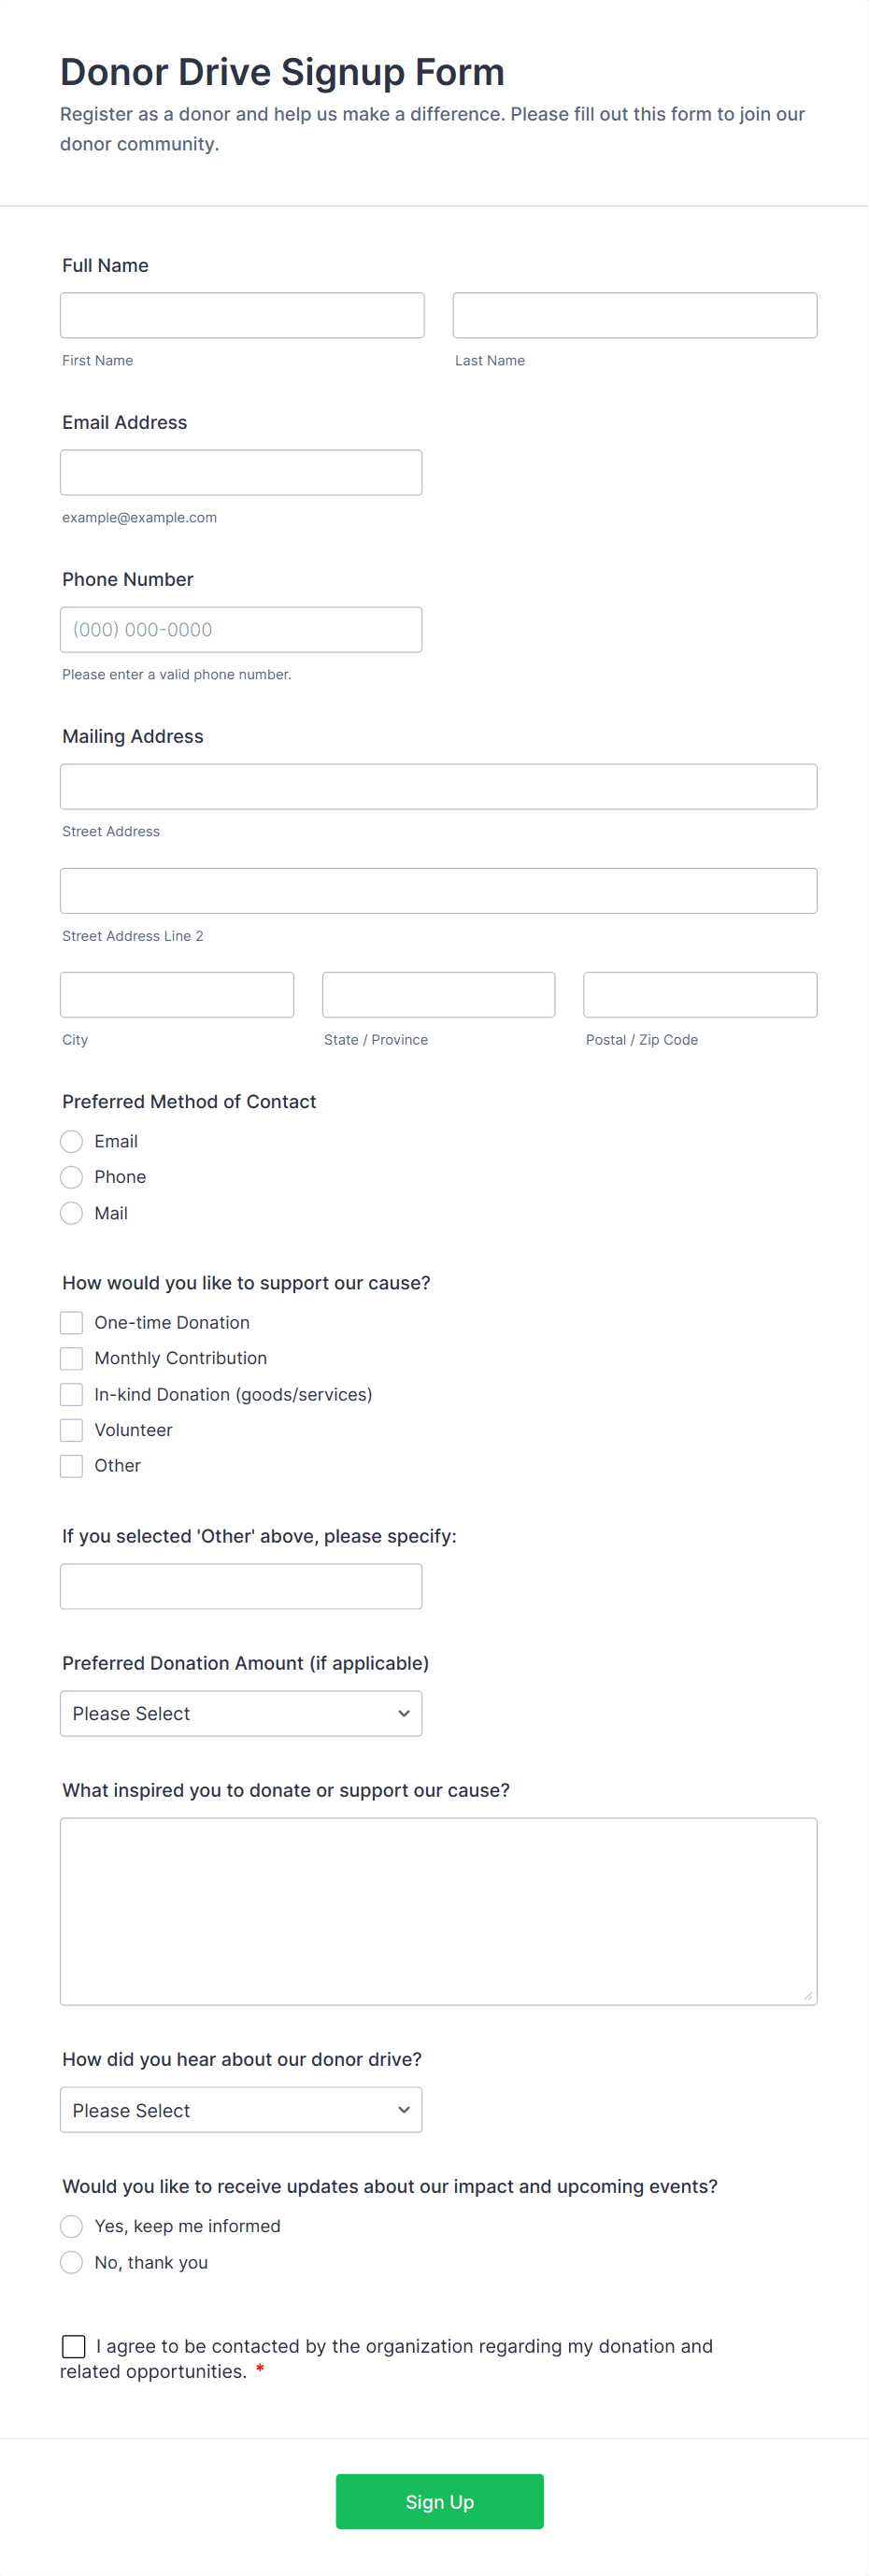Select the Street Address Line 2 field

pos(438,890)
